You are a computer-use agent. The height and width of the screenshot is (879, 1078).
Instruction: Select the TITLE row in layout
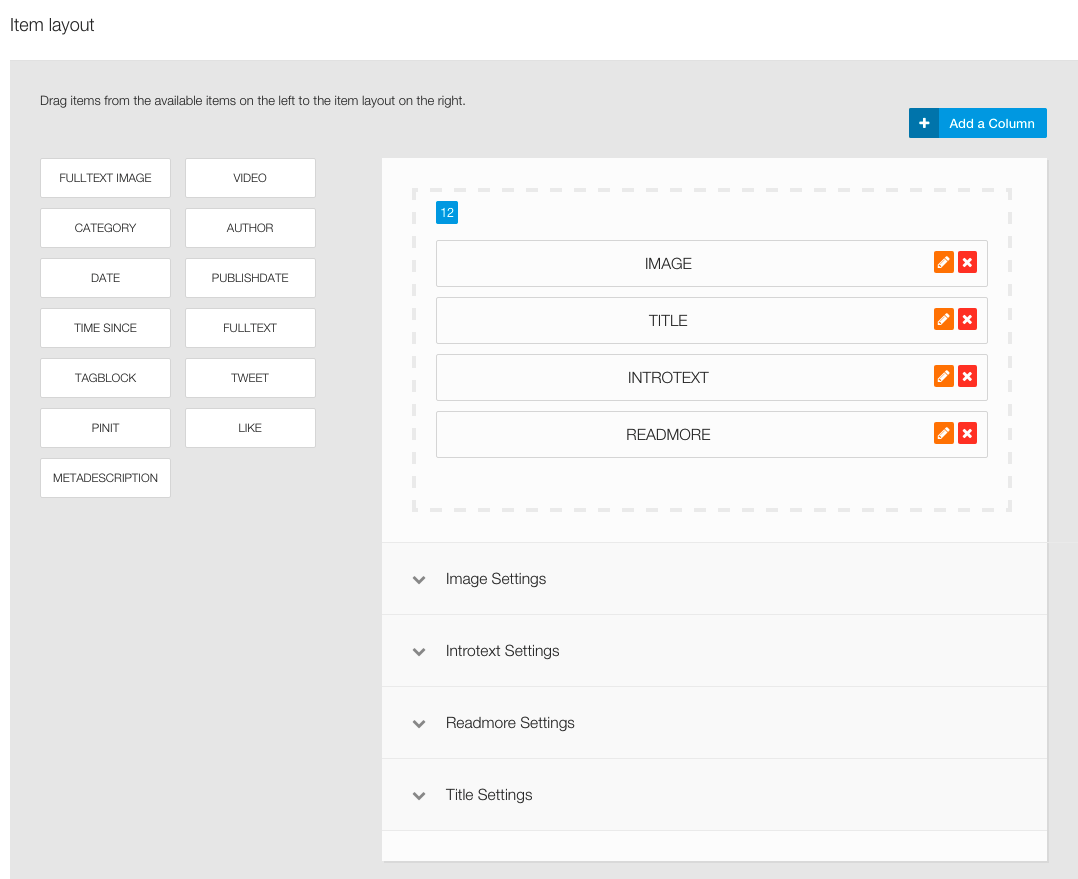click(712, 320)
